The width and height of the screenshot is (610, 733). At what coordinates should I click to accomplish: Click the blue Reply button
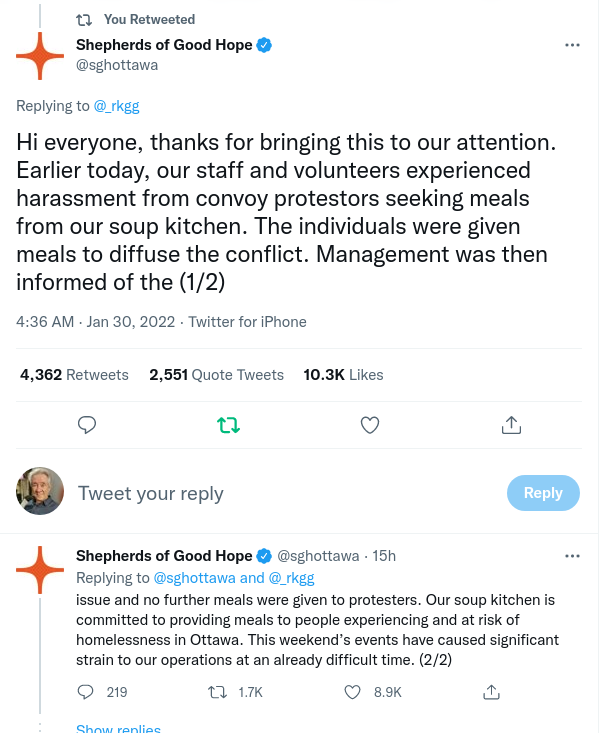[x=543, y=493]
